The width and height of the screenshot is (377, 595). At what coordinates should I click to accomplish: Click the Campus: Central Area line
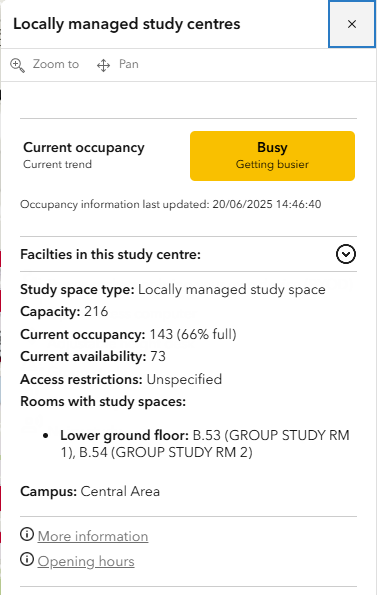coord(90,491)
